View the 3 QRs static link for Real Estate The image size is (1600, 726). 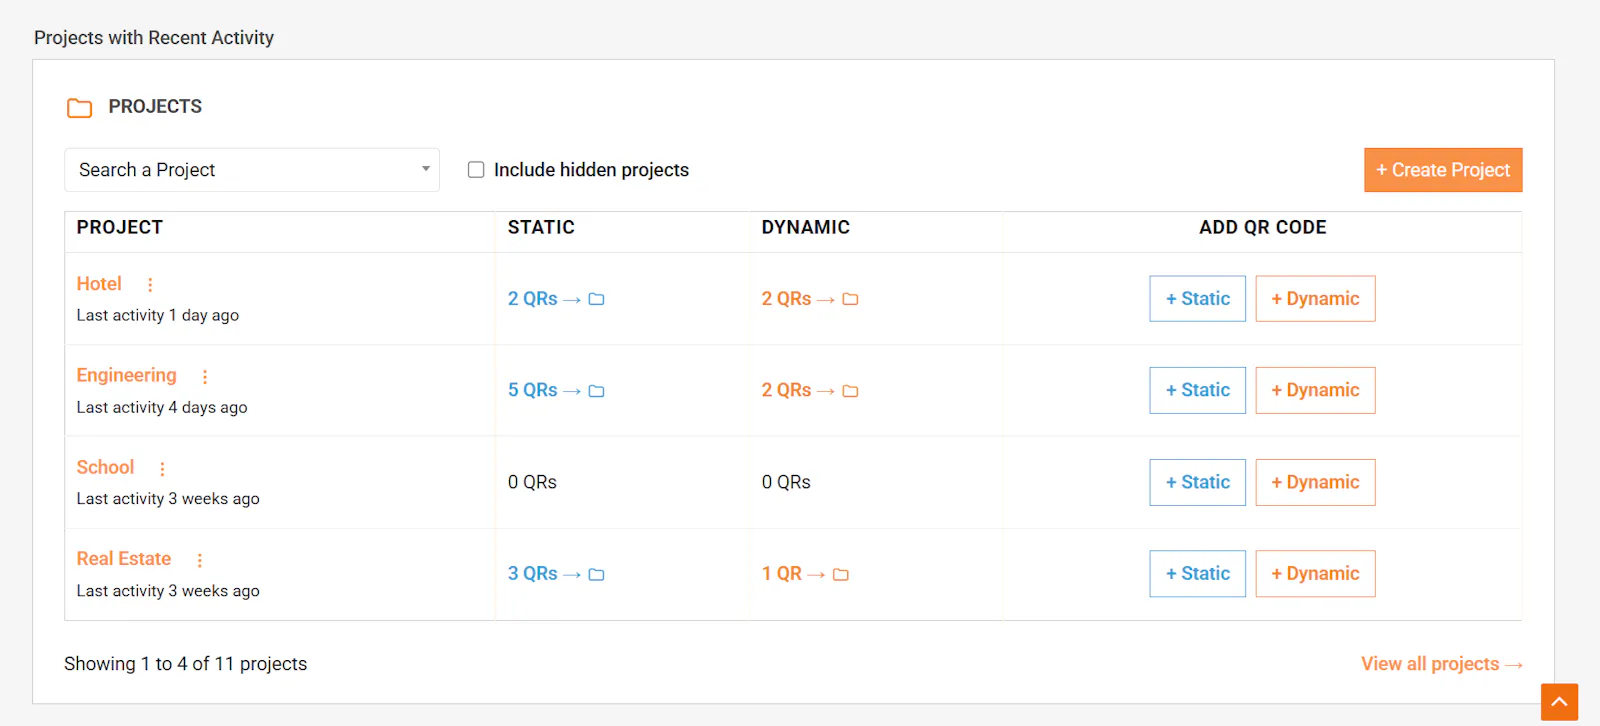tap(533, 574)
